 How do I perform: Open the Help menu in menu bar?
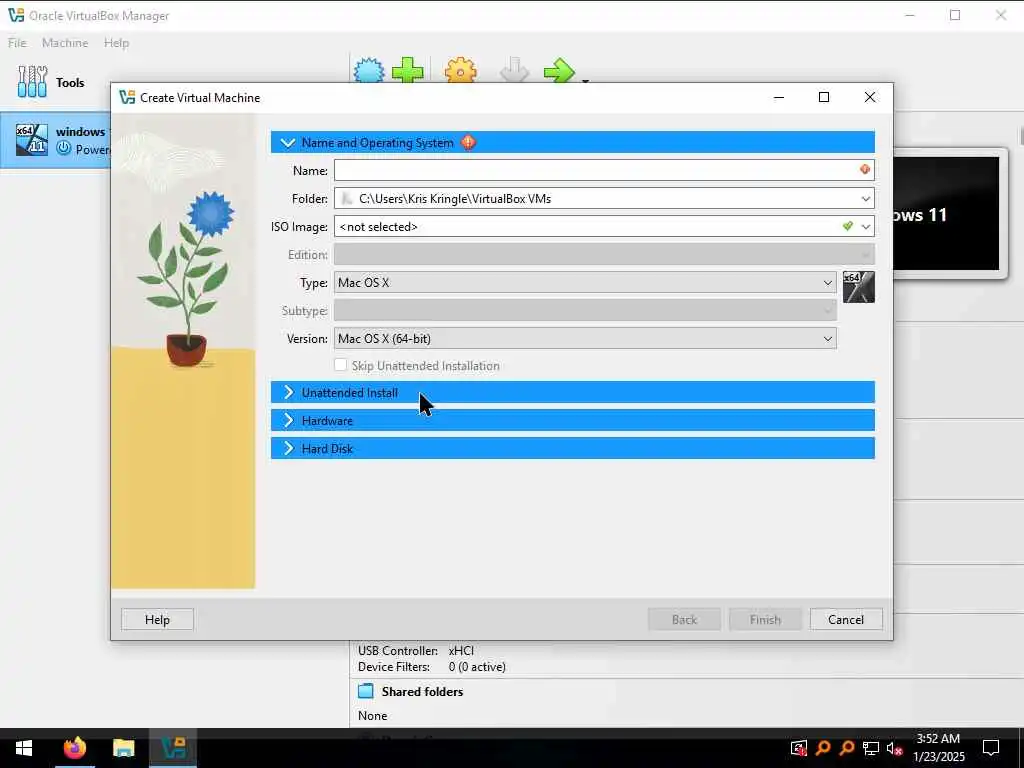(116, 43)
